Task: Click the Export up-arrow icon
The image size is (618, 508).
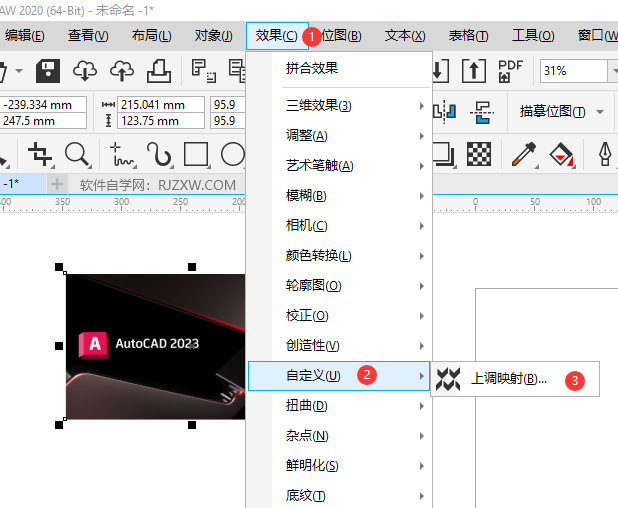Action: [473, 71]
